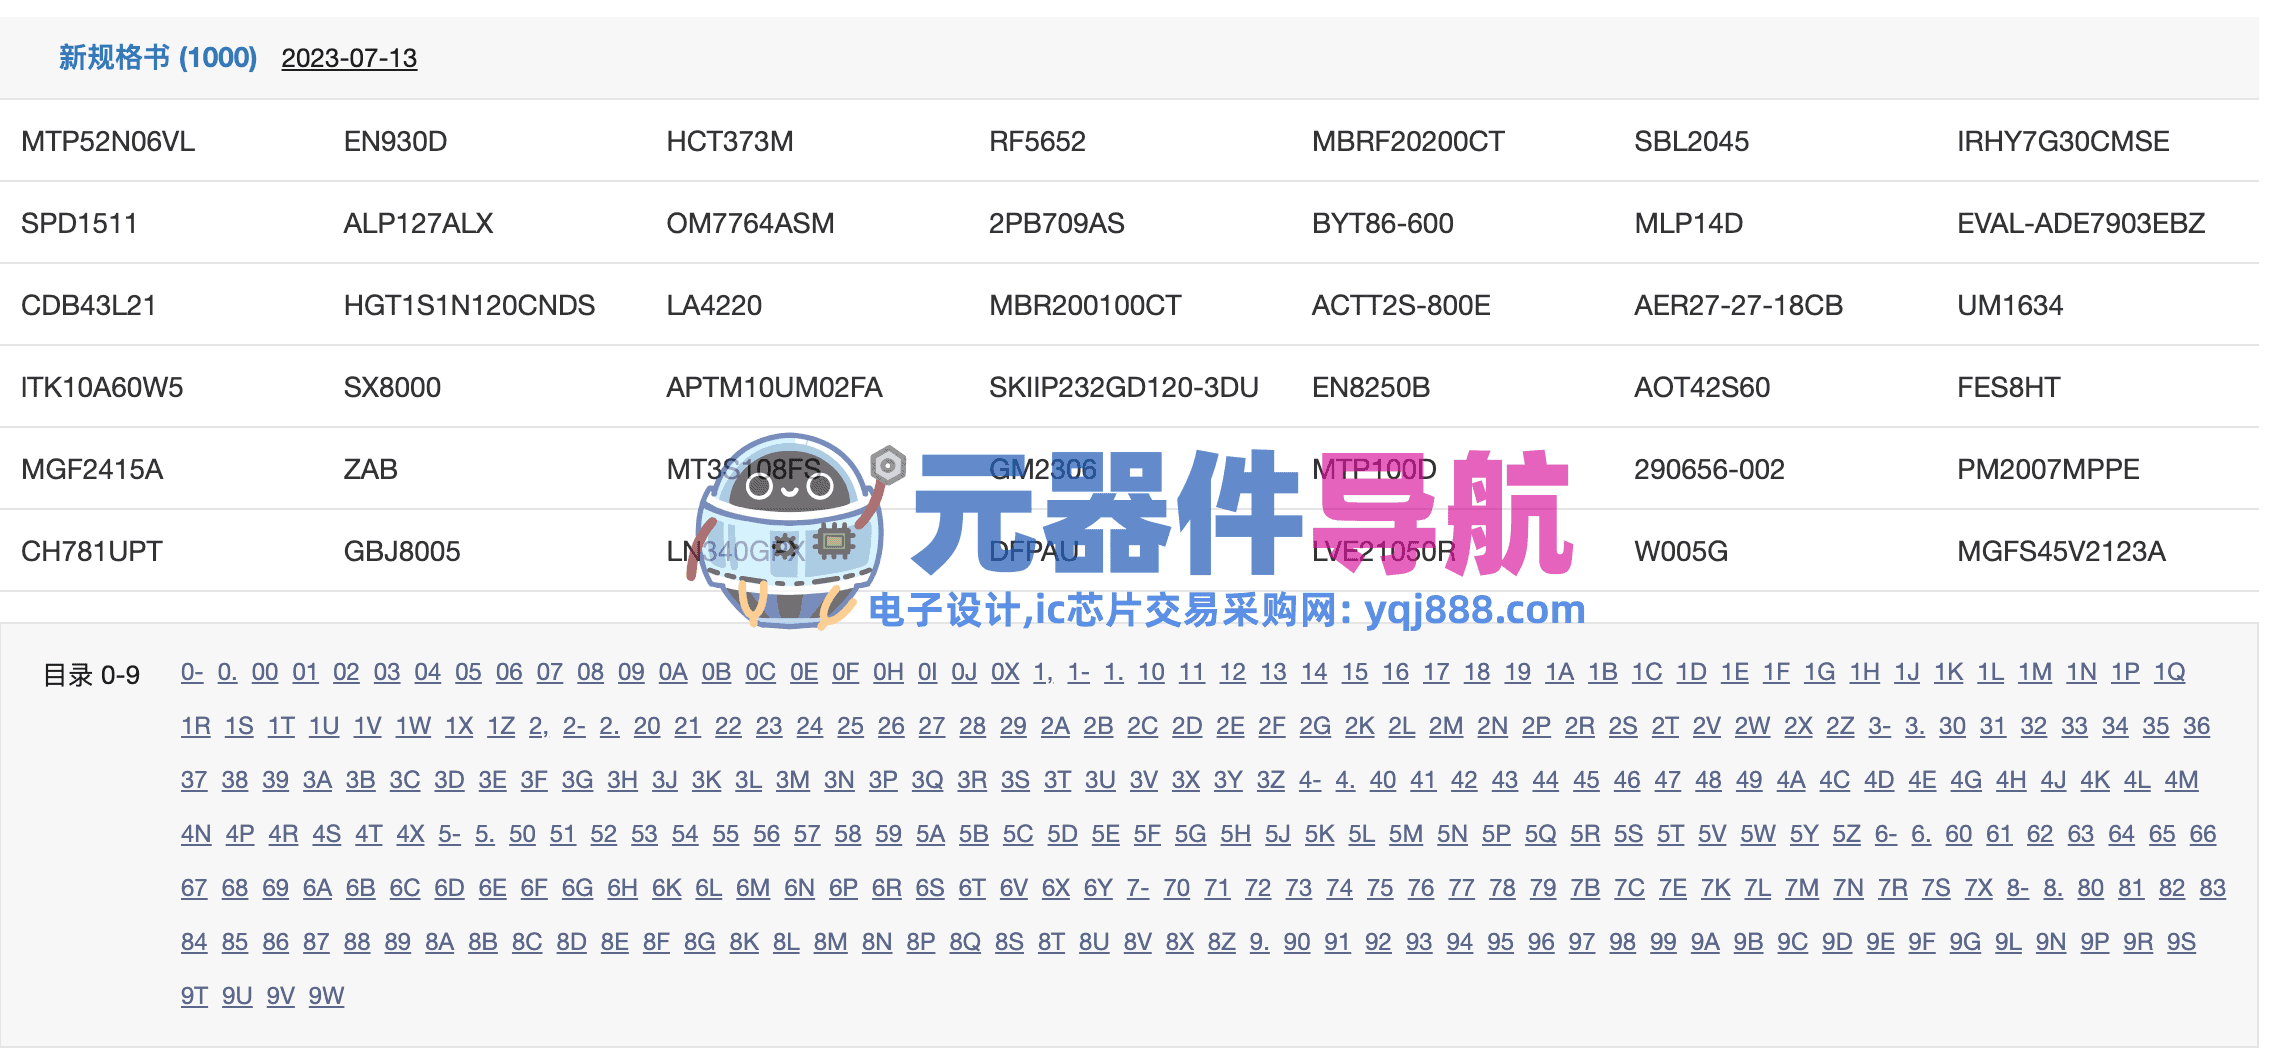Click the 元器件导航 watermark banner text
2270x1062 pixels.
(1240, 515)
